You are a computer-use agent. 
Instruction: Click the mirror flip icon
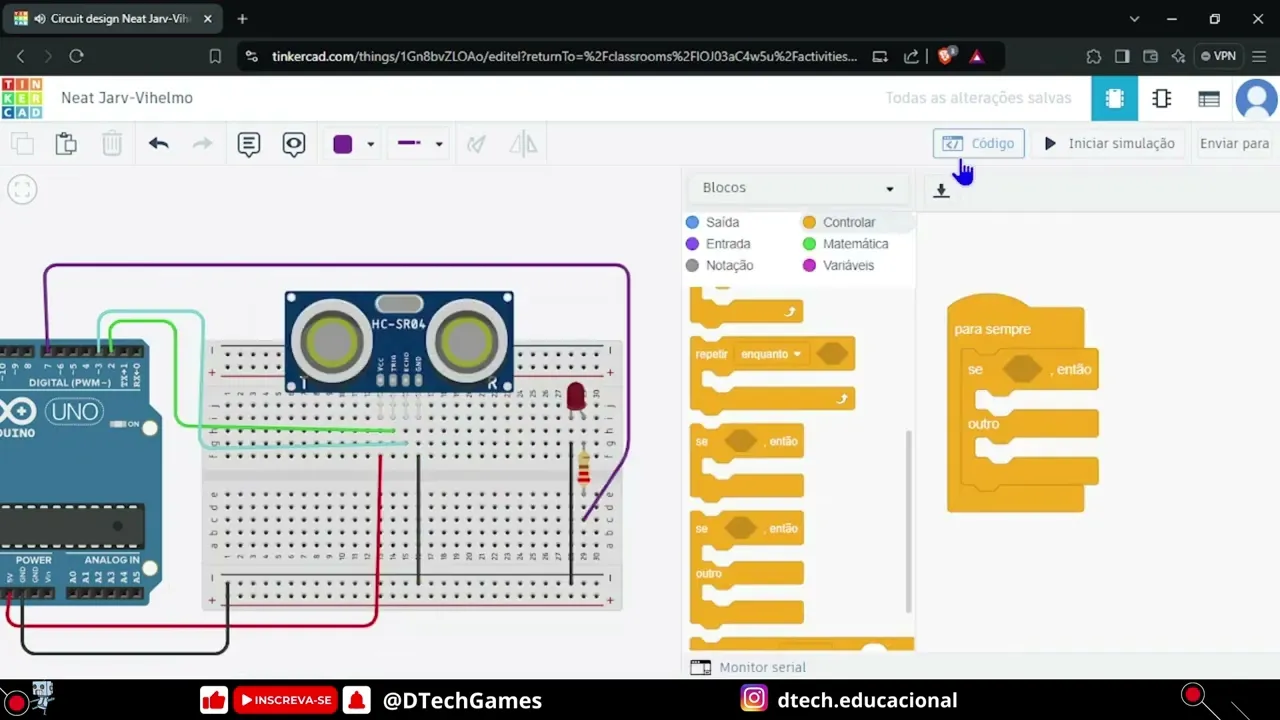523,144
